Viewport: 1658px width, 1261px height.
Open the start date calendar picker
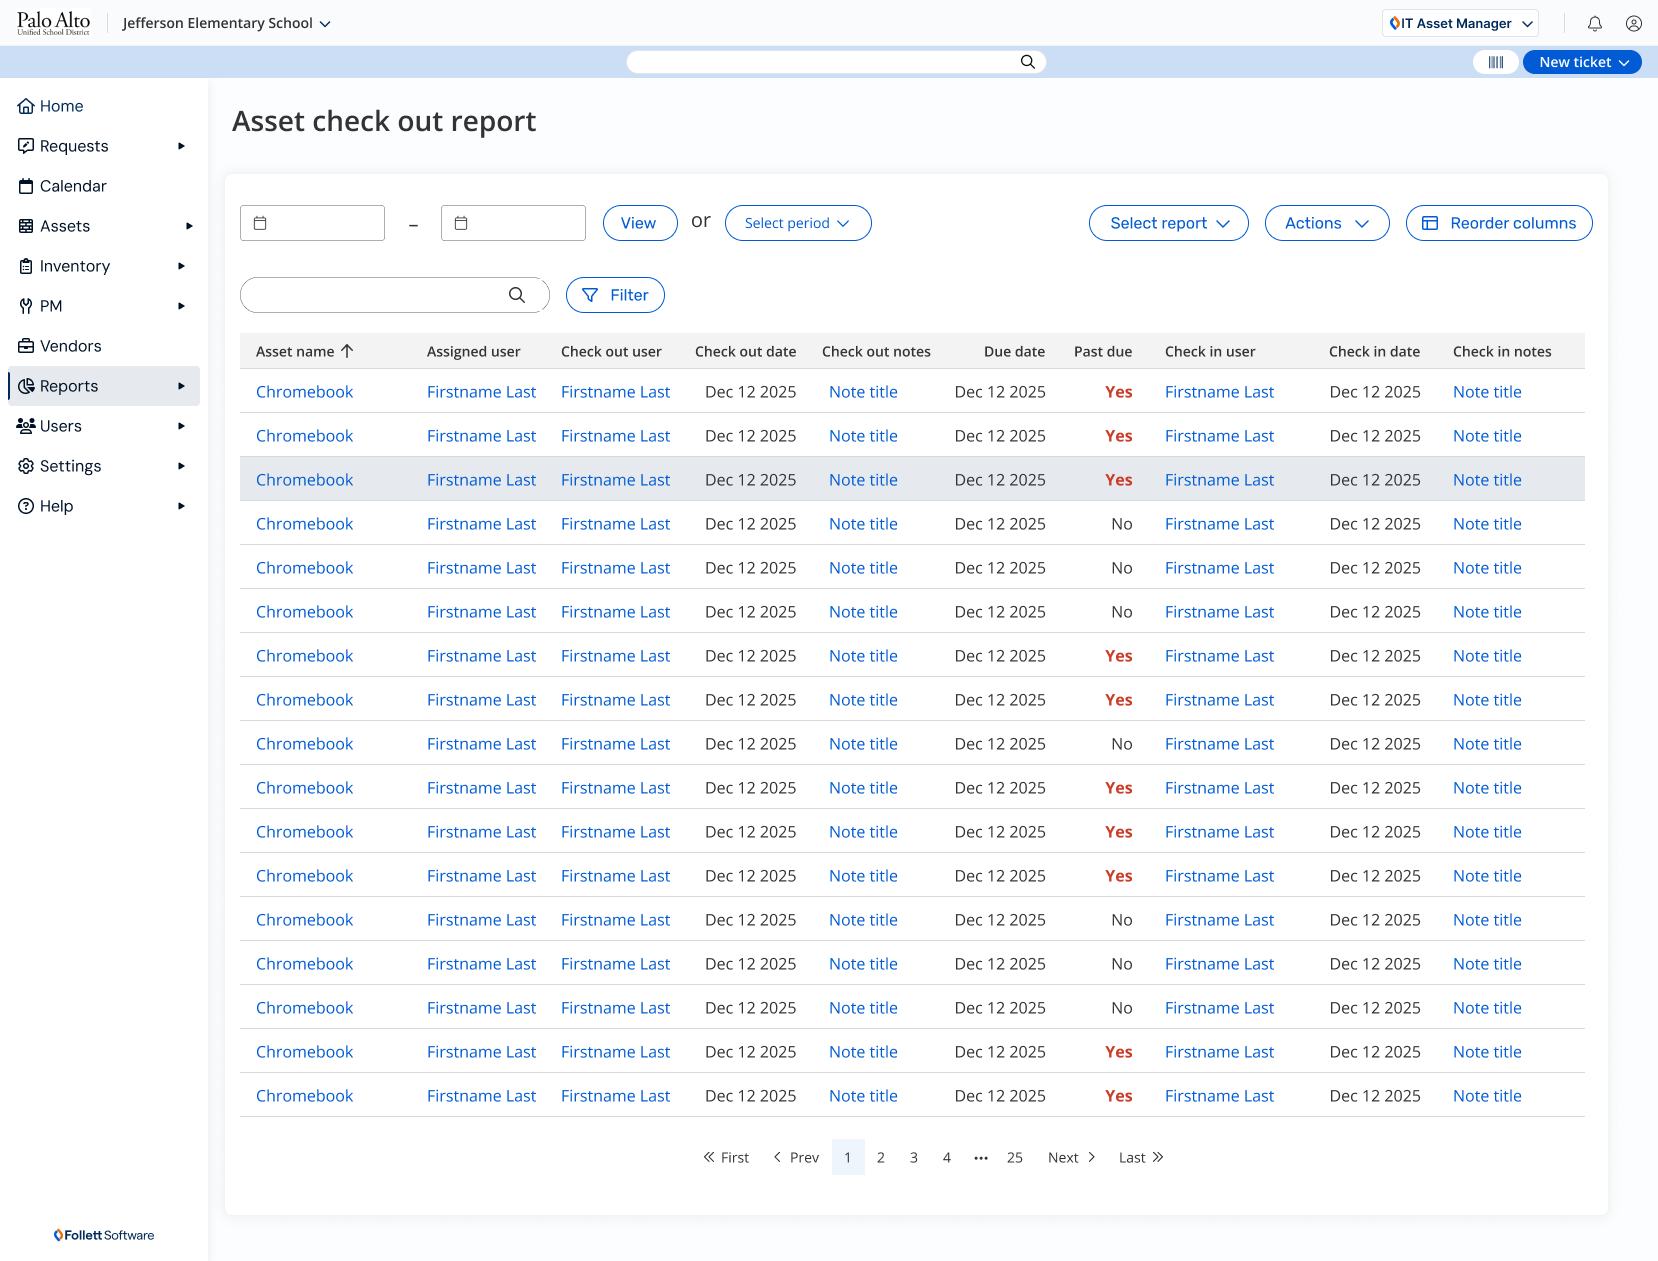[x=261, y=223]
